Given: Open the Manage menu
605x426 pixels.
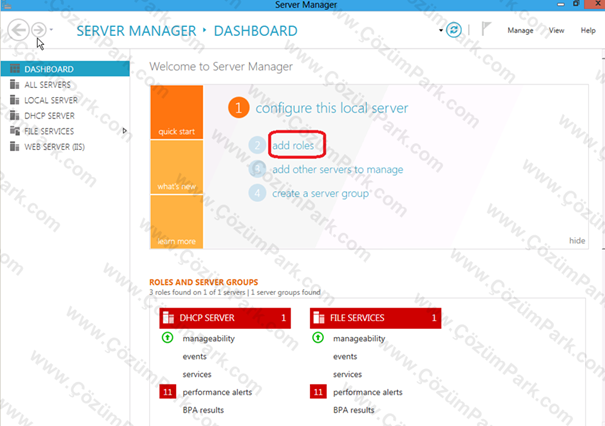Looking at the screenshot, I should click(x=520, y=30).
